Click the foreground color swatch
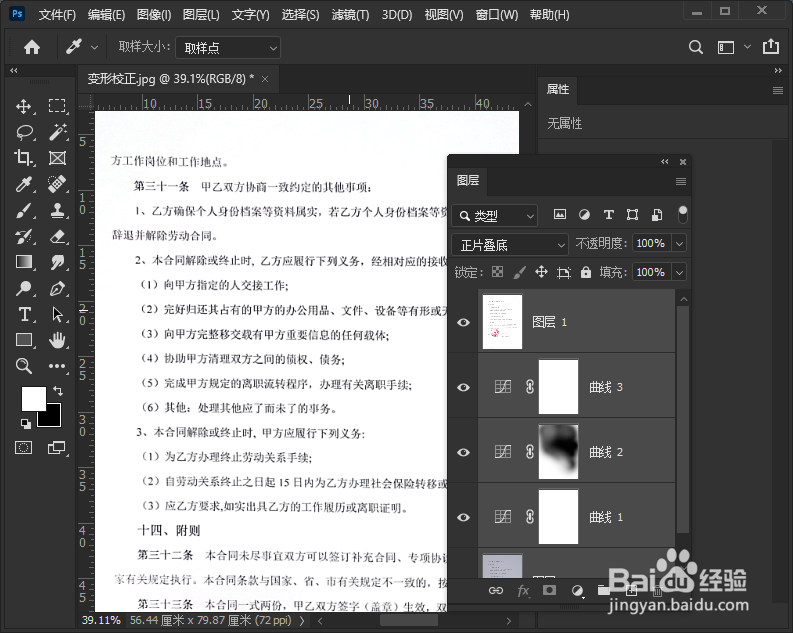This screenshot has width=793, height=633. click(33, 399)
